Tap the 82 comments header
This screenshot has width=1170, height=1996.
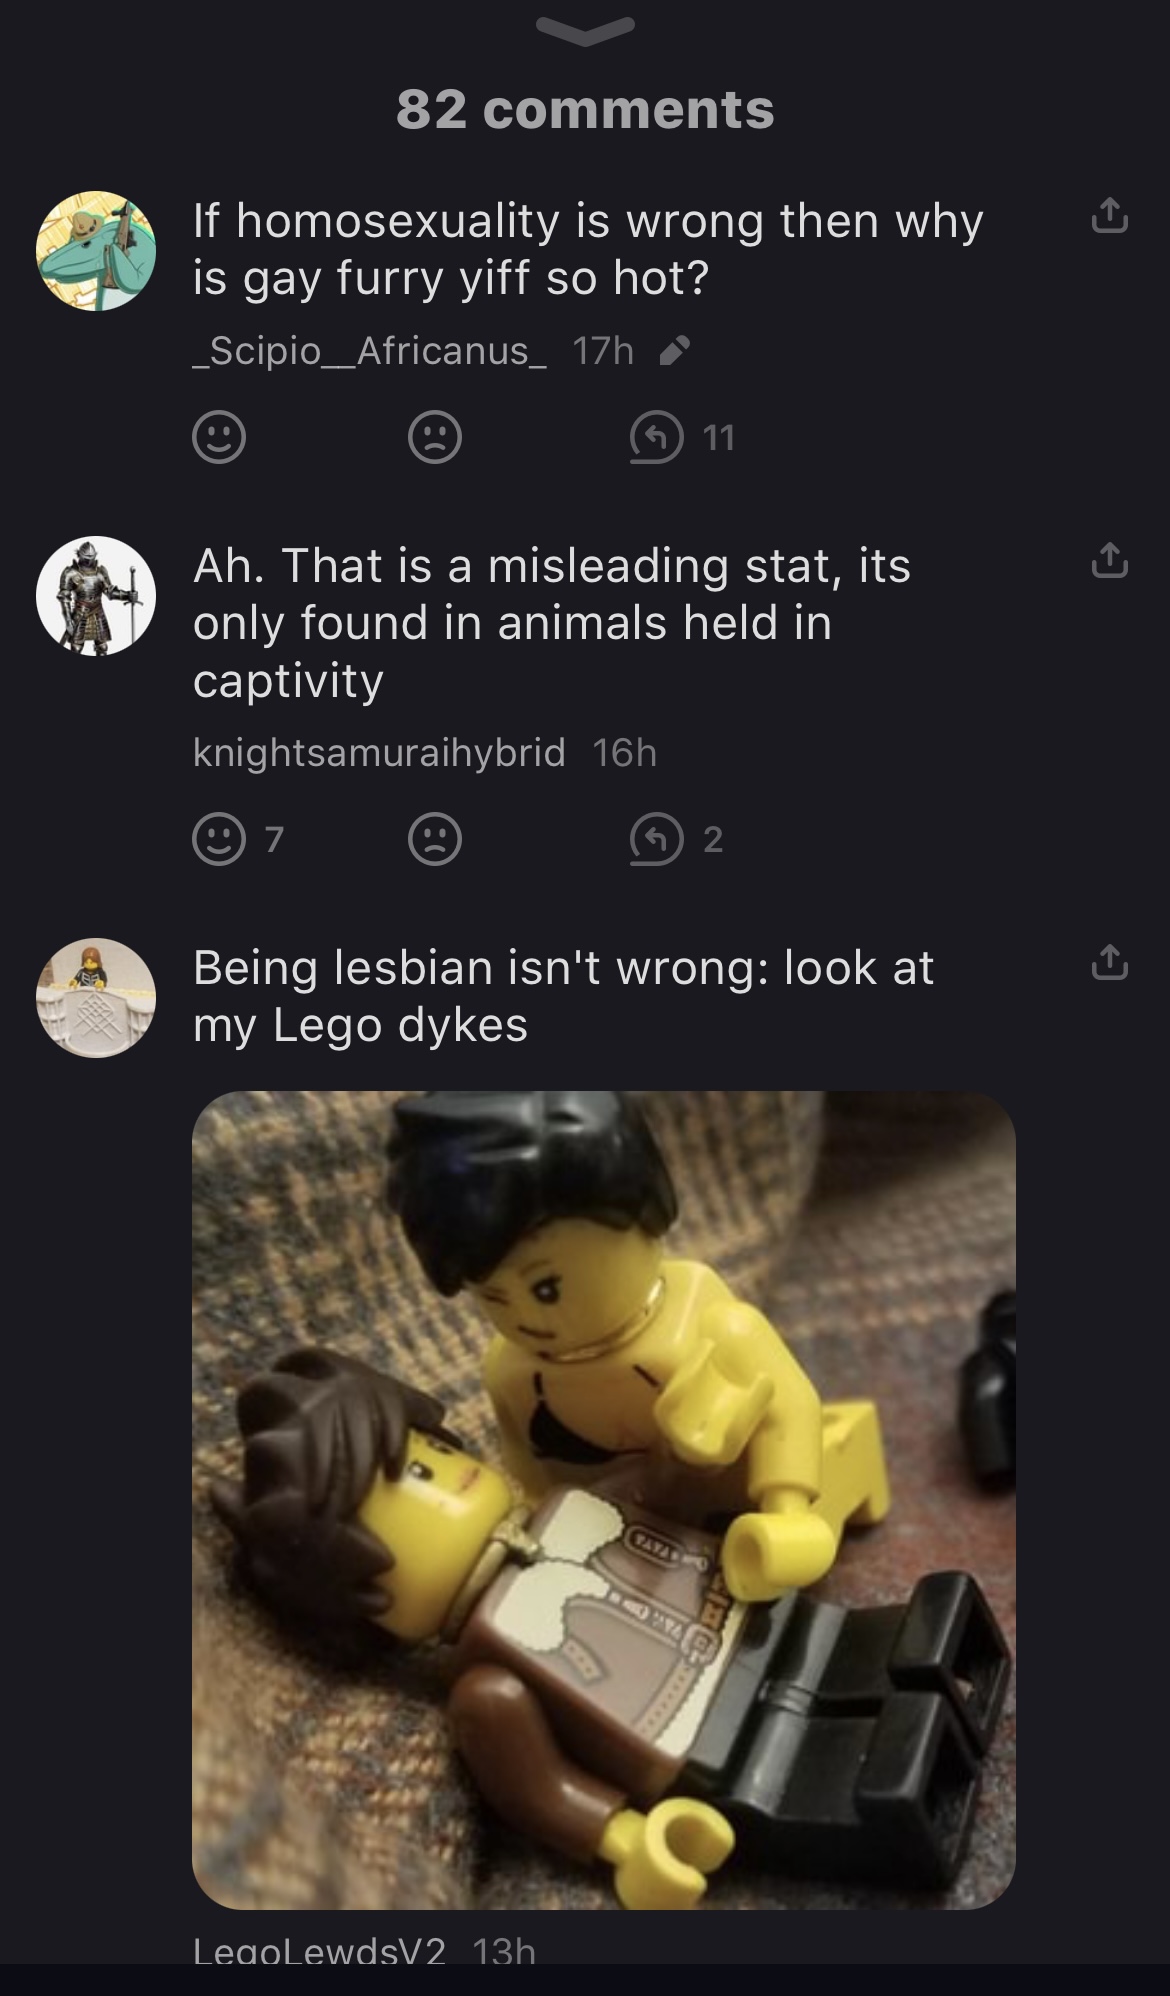(585, 109)
